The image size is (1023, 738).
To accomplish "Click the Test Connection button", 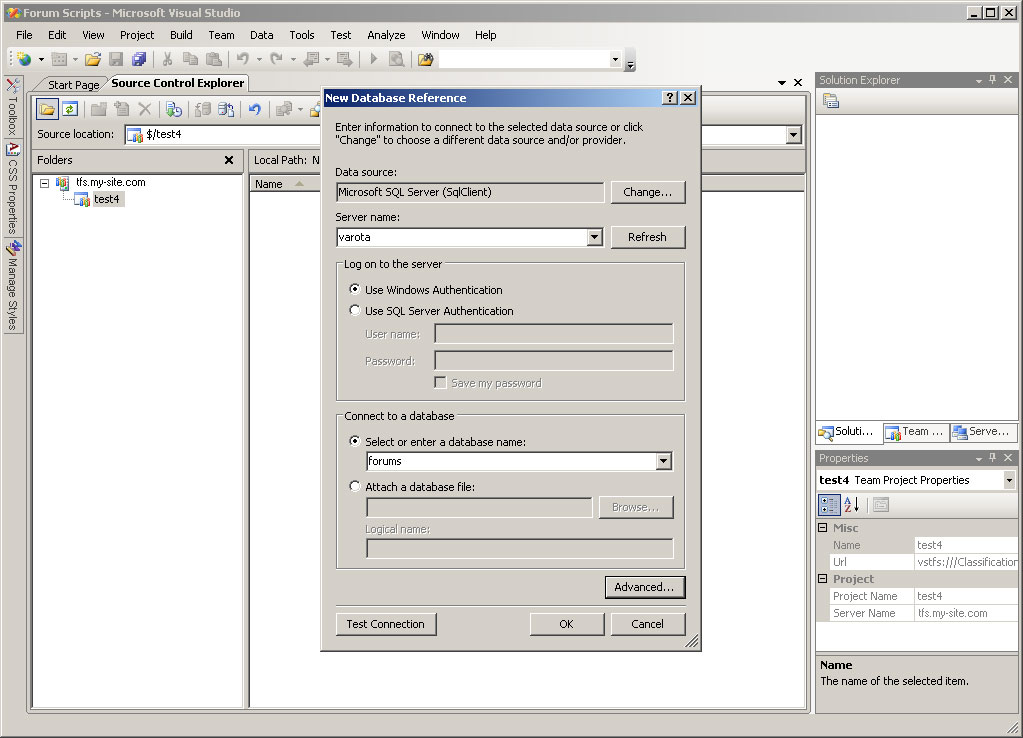I will tap(386, 624).
